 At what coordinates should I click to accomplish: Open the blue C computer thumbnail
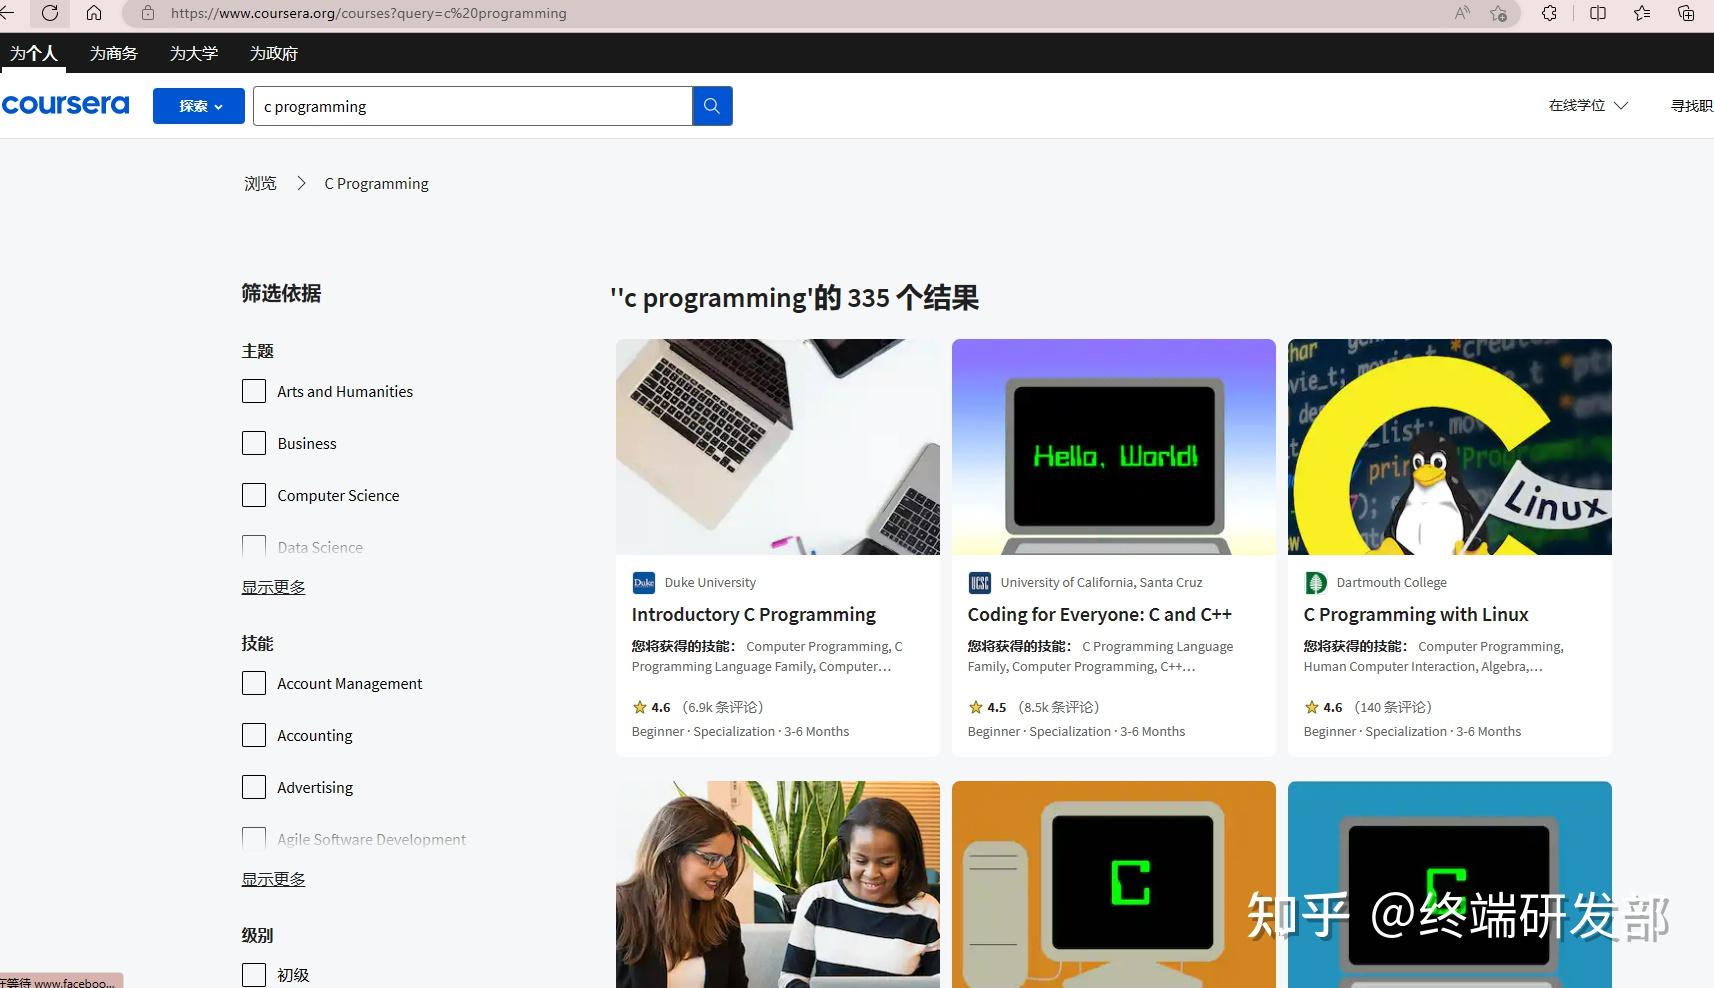(x=1450, y=884)
